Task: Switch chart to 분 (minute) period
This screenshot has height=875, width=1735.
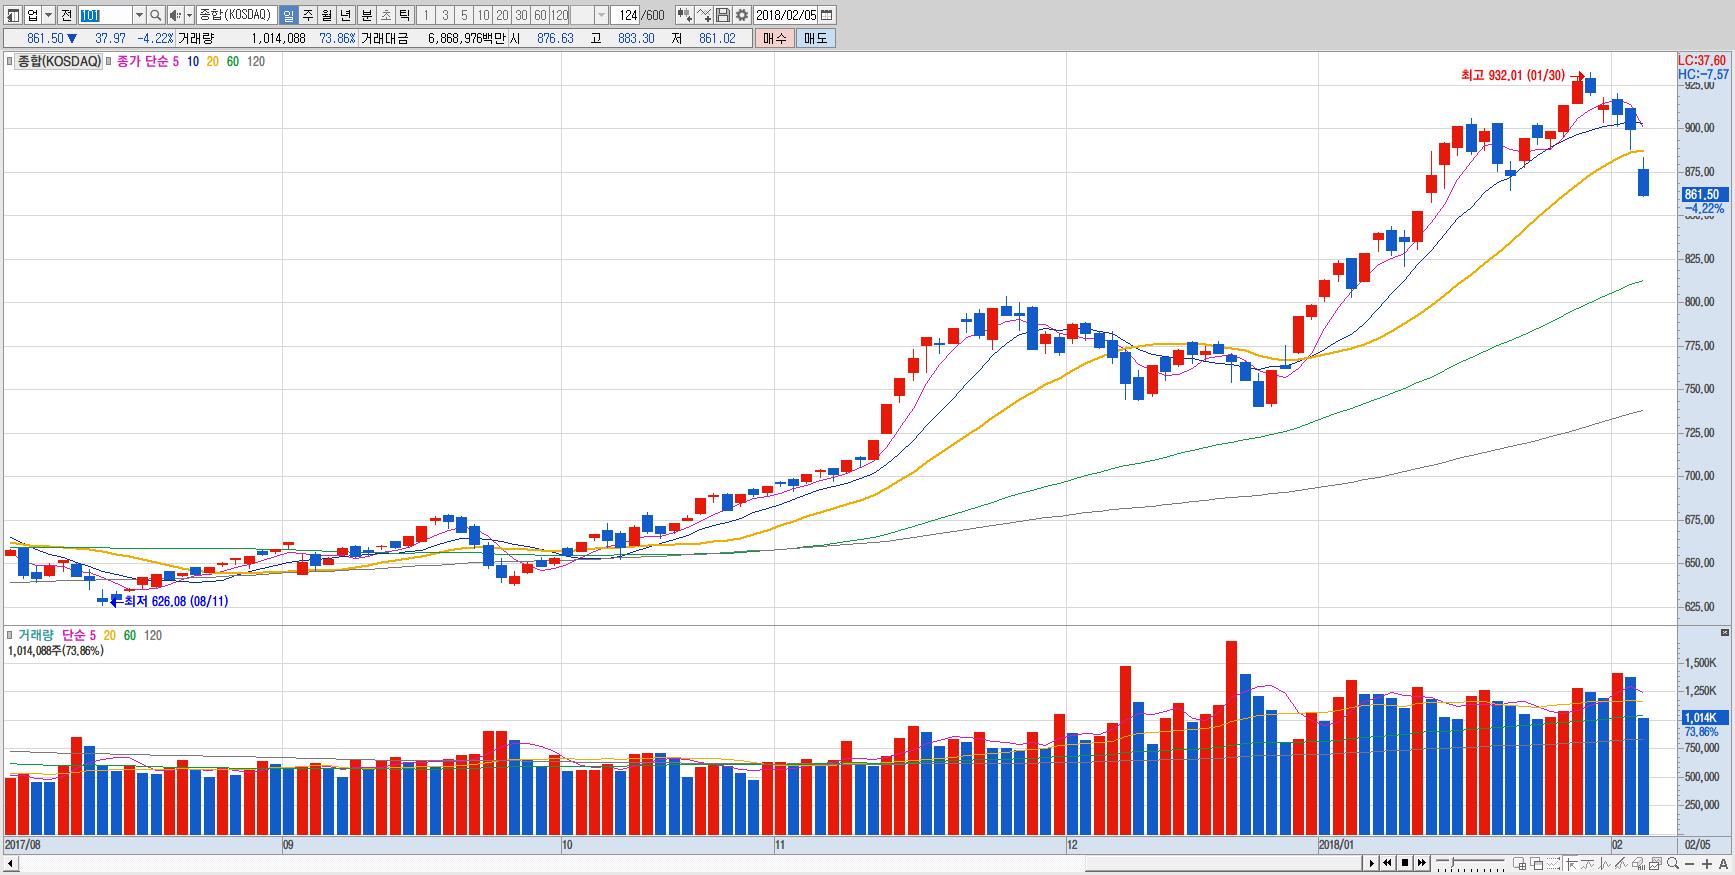Action: coord(366,15)
